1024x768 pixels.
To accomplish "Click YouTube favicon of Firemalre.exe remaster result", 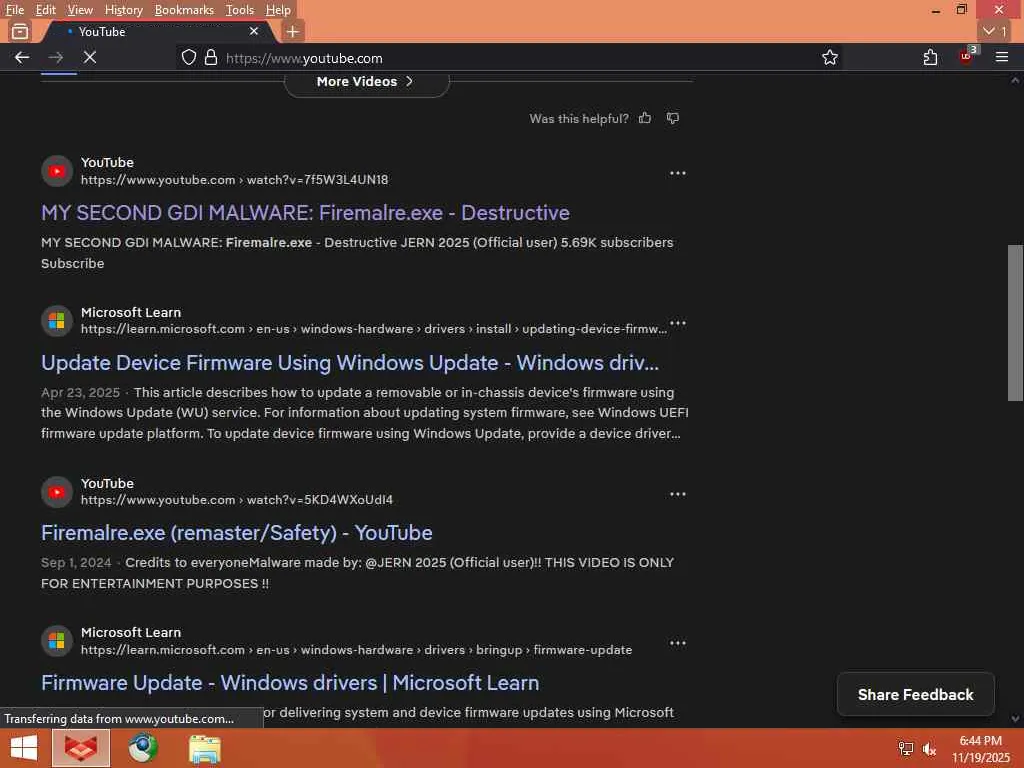I will coord(57,492).
